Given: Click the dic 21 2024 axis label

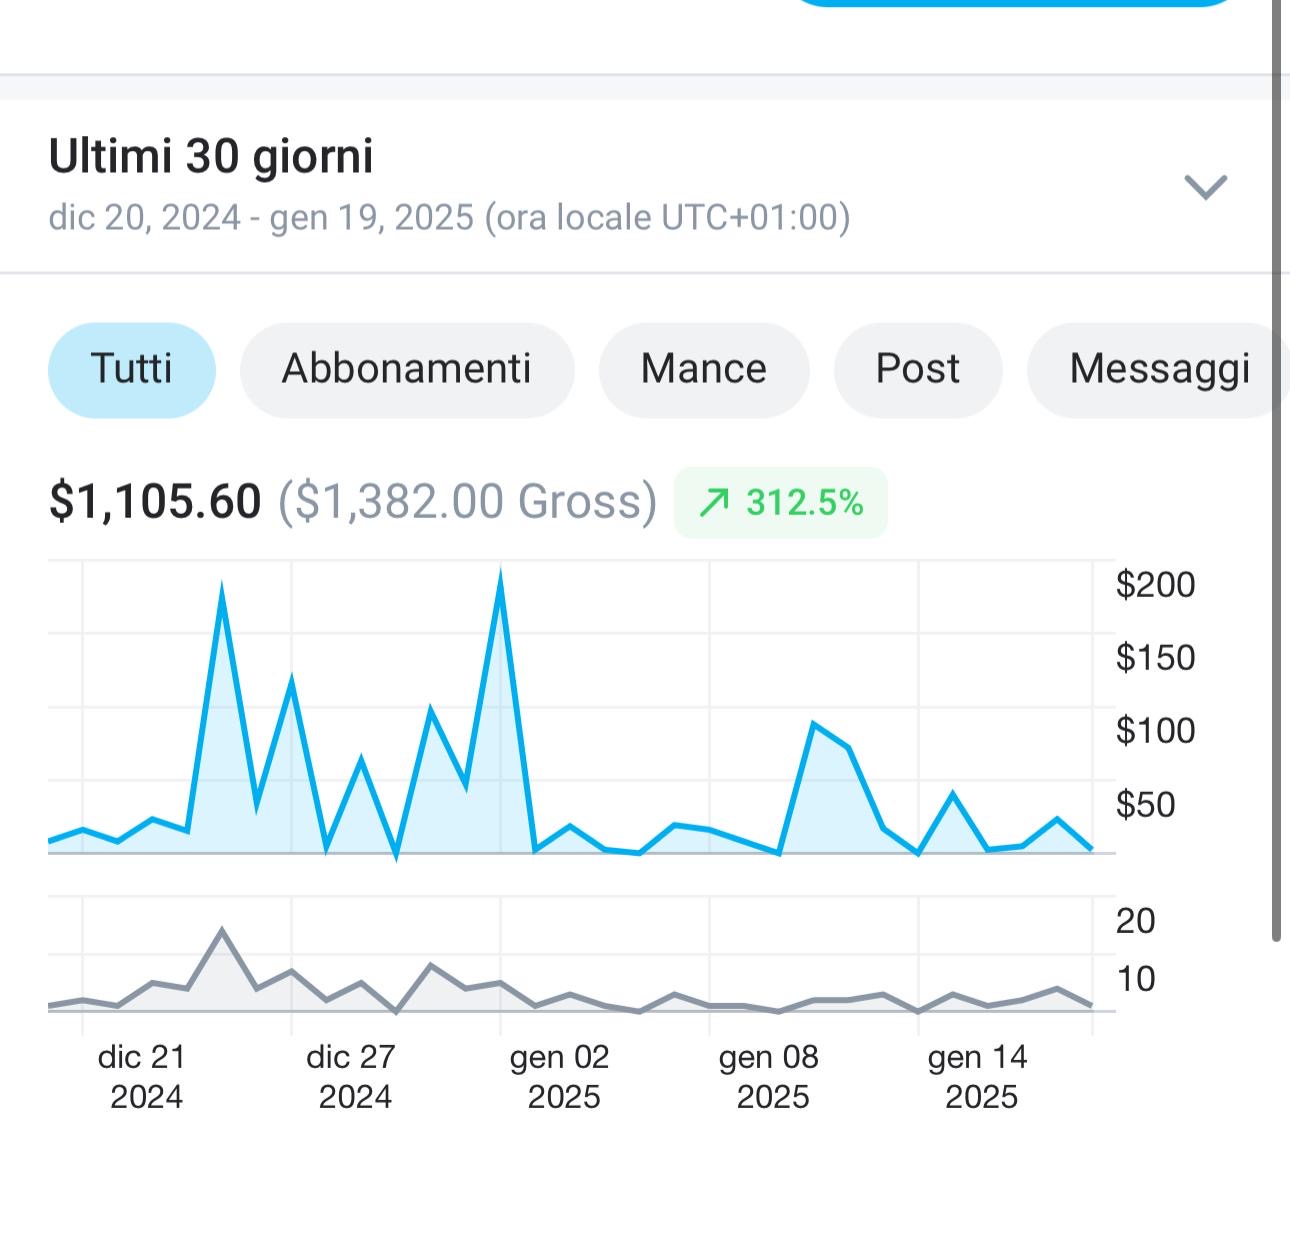Looking at the screenshot, I should tap(144, 1076).
